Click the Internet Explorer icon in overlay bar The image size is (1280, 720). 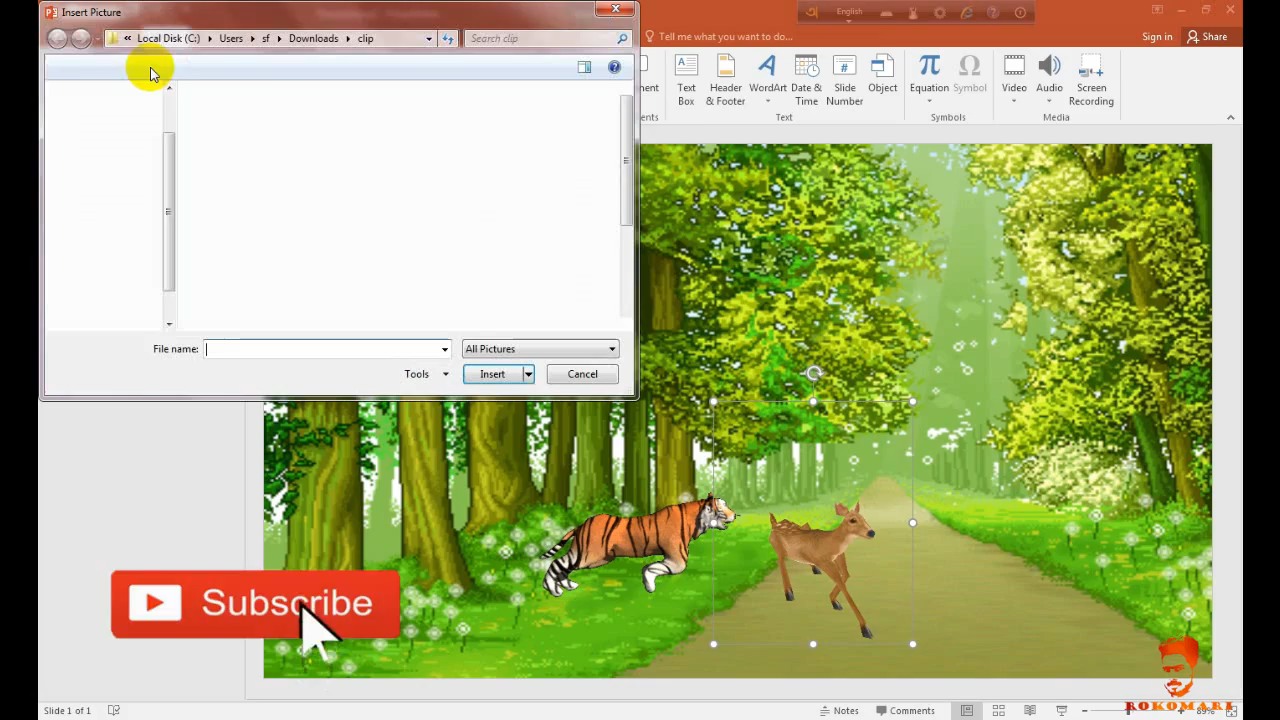[967, 13]
